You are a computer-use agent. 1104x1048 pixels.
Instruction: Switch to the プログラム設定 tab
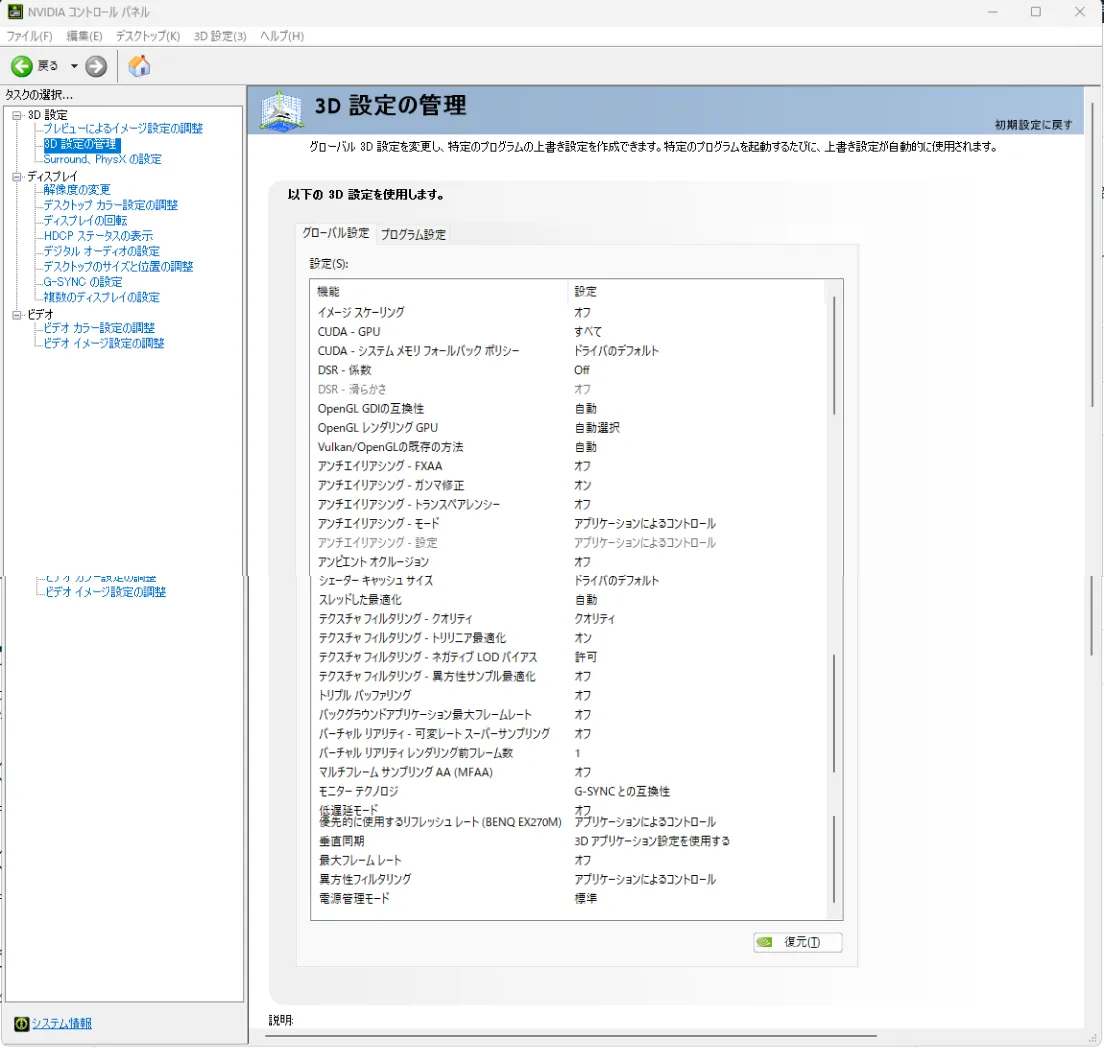413,234
